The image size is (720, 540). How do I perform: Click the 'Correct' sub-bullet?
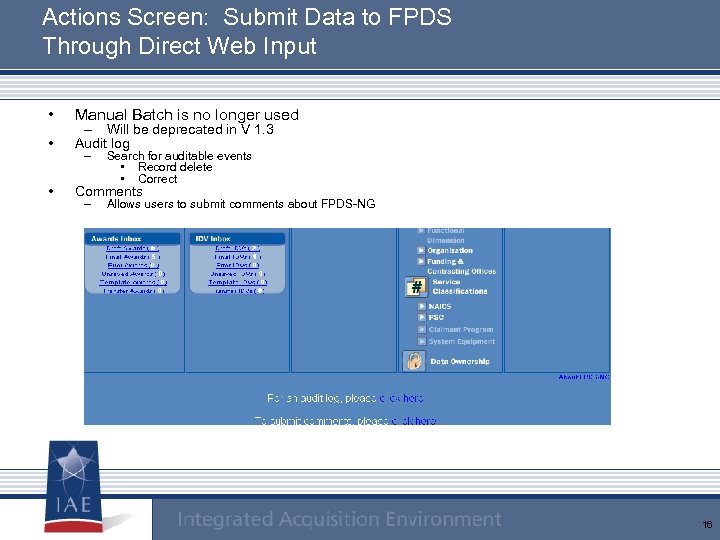[158, 179]
